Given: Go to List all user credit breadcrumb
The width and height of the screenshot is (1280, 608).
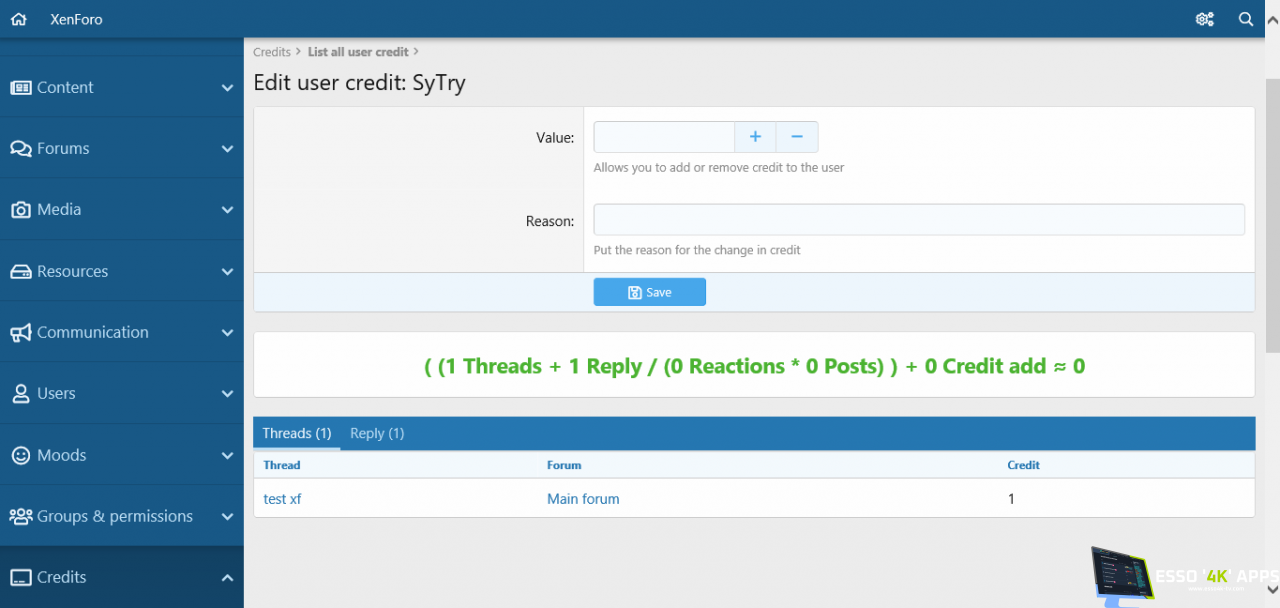Looking at the screenshot, I should click(x=358, y=52).
